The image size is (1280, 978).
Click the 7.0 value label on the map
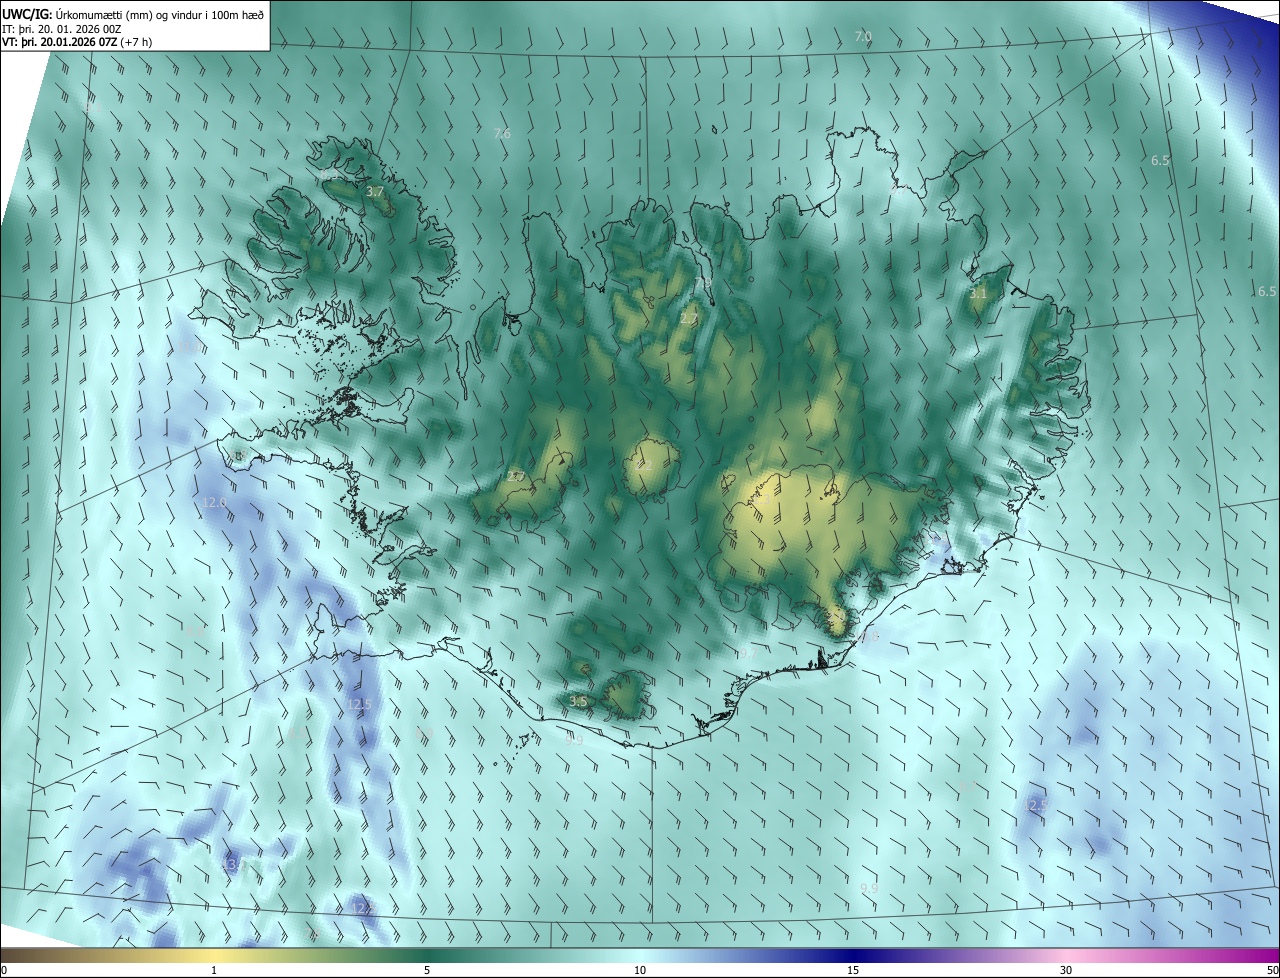pos(863,36)
